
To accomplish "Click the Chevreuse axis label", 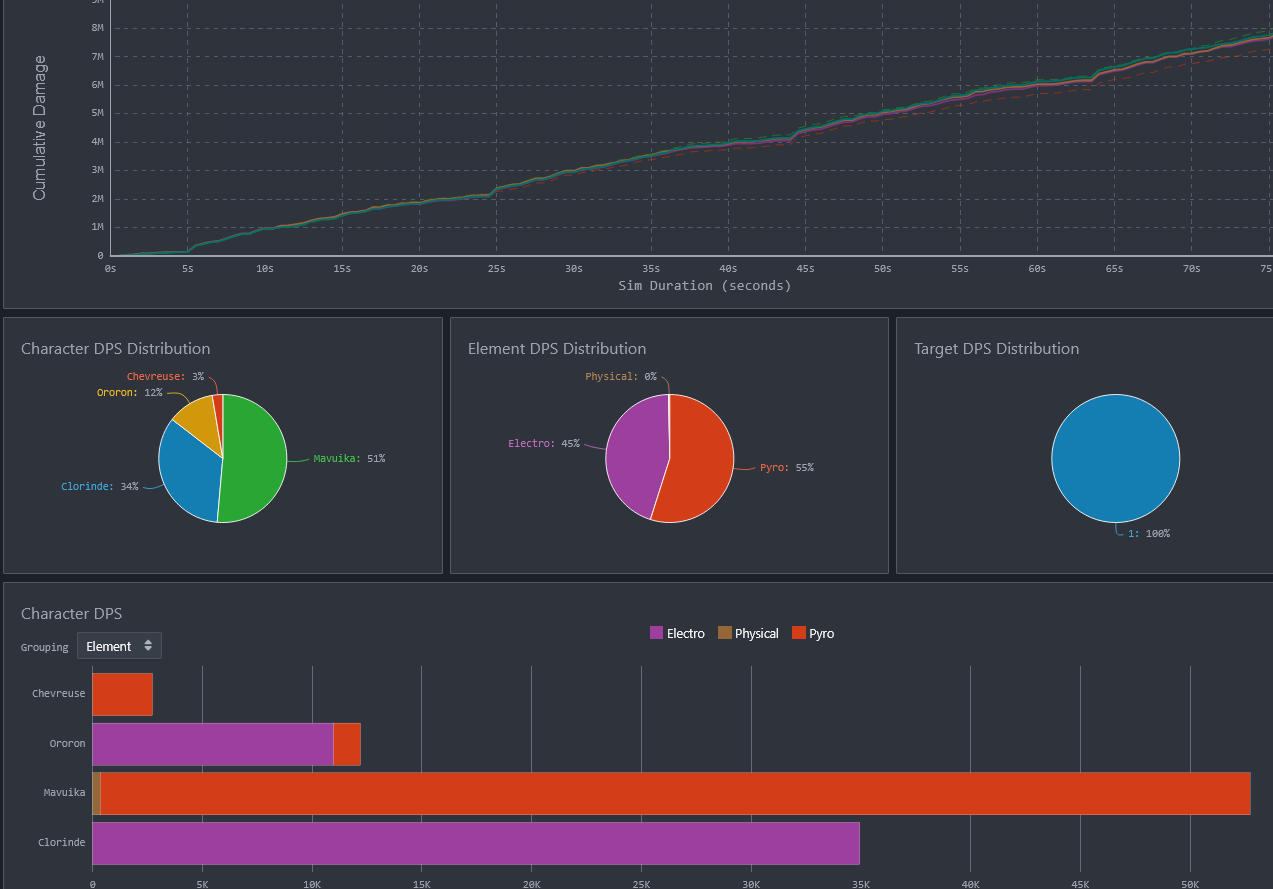I will (x=58, y=694).
